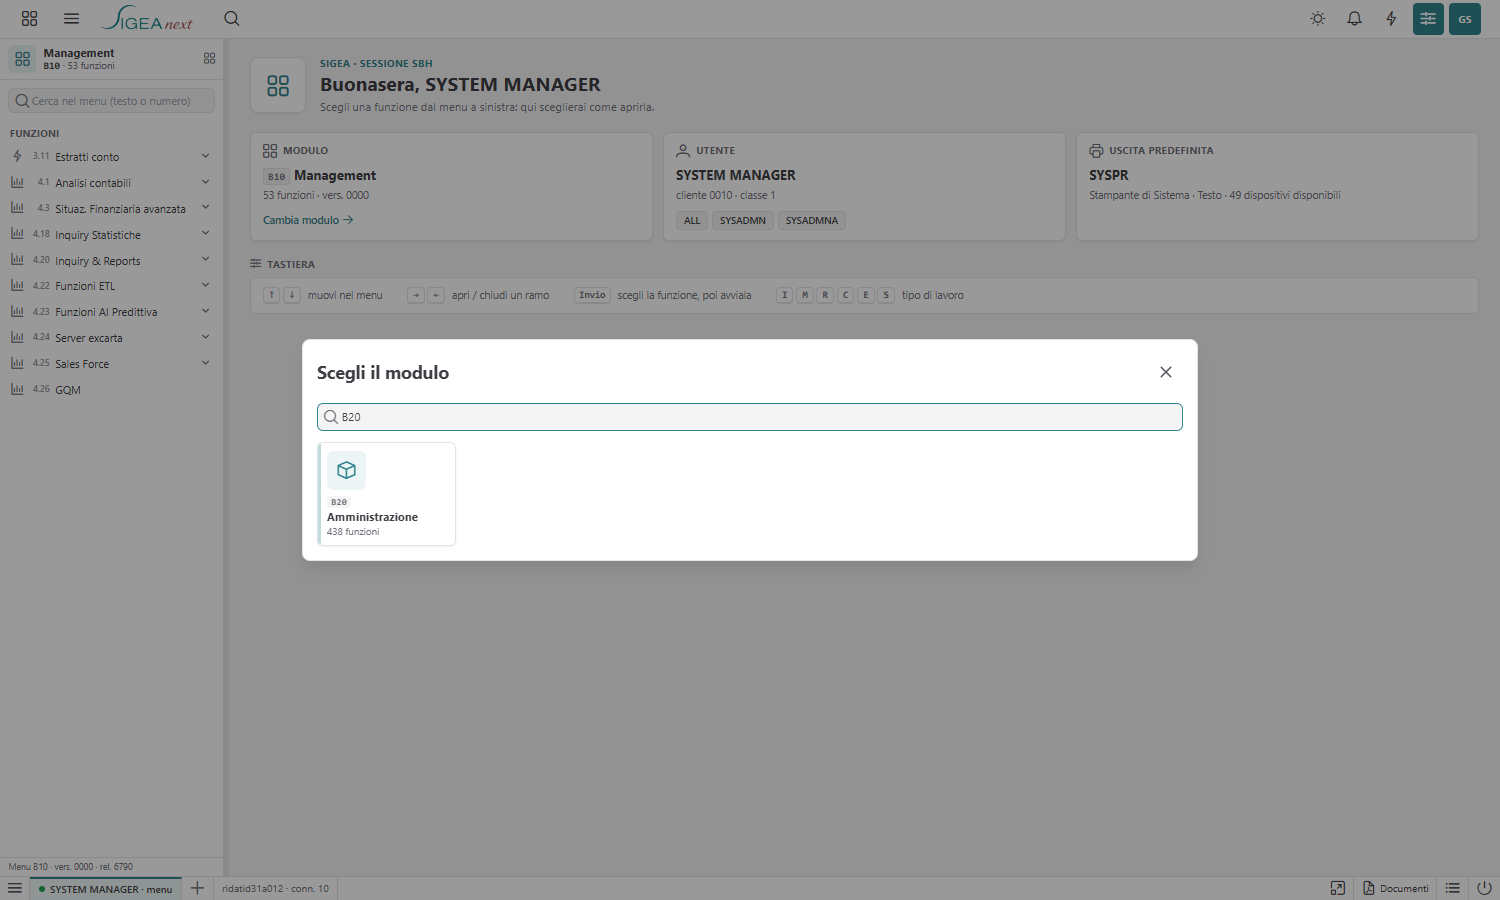Open the settings sliders icon in the header

1428,19
